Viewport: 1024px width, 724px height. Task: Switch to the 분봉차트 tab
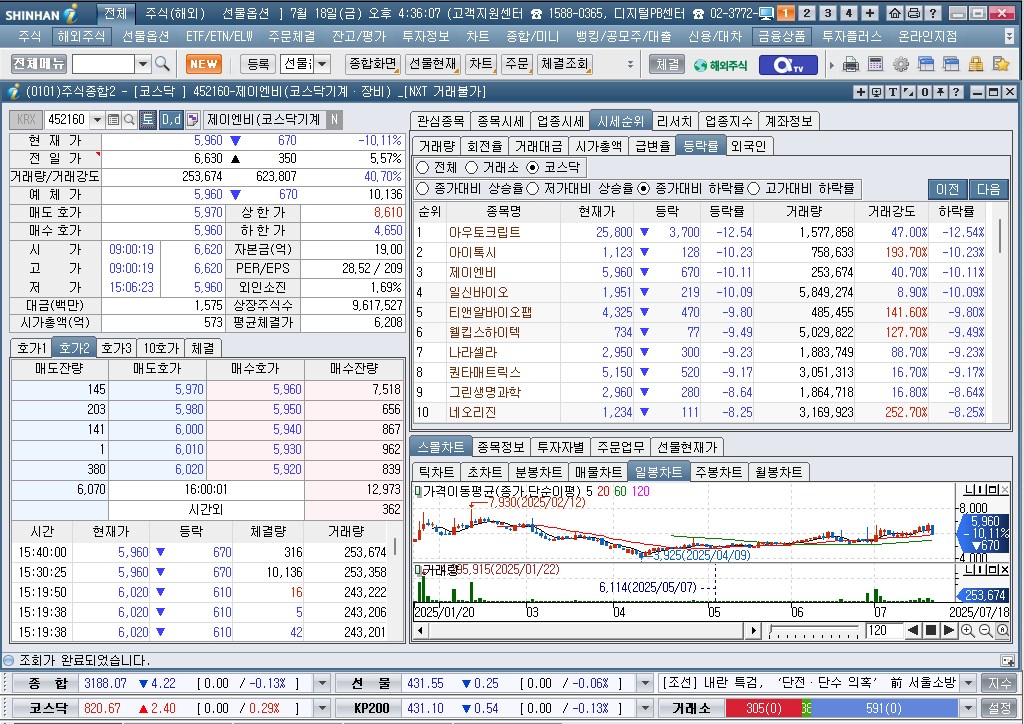click(x=538, y=472)
